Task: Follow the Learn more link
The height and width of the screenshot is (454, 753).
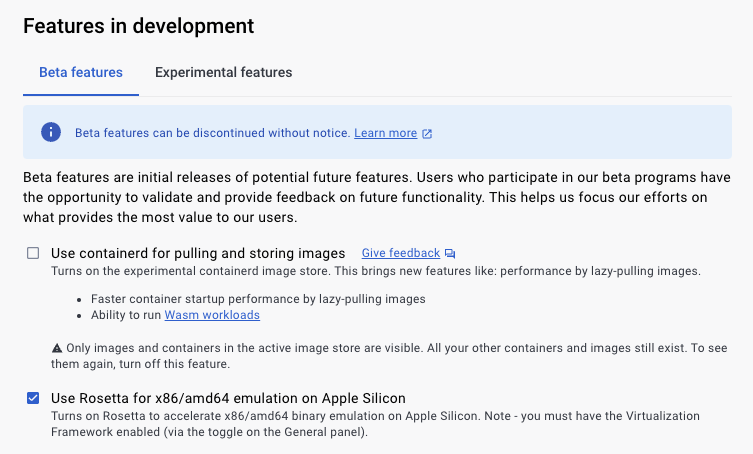Action: point(385,133)
